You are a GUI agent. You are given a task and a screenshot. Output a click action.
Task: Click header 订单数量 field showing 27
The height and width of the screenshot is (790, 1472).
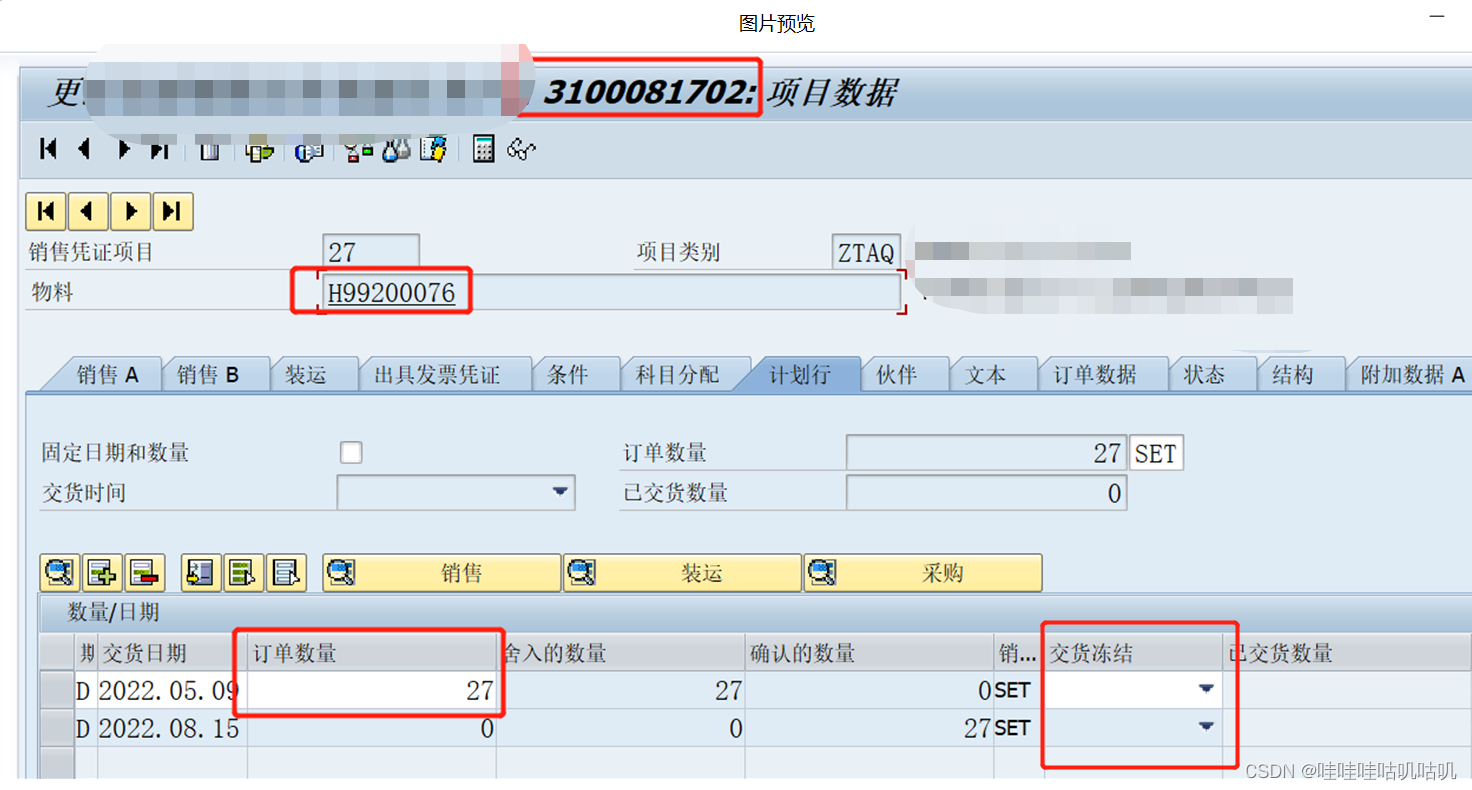pos(986,453)
